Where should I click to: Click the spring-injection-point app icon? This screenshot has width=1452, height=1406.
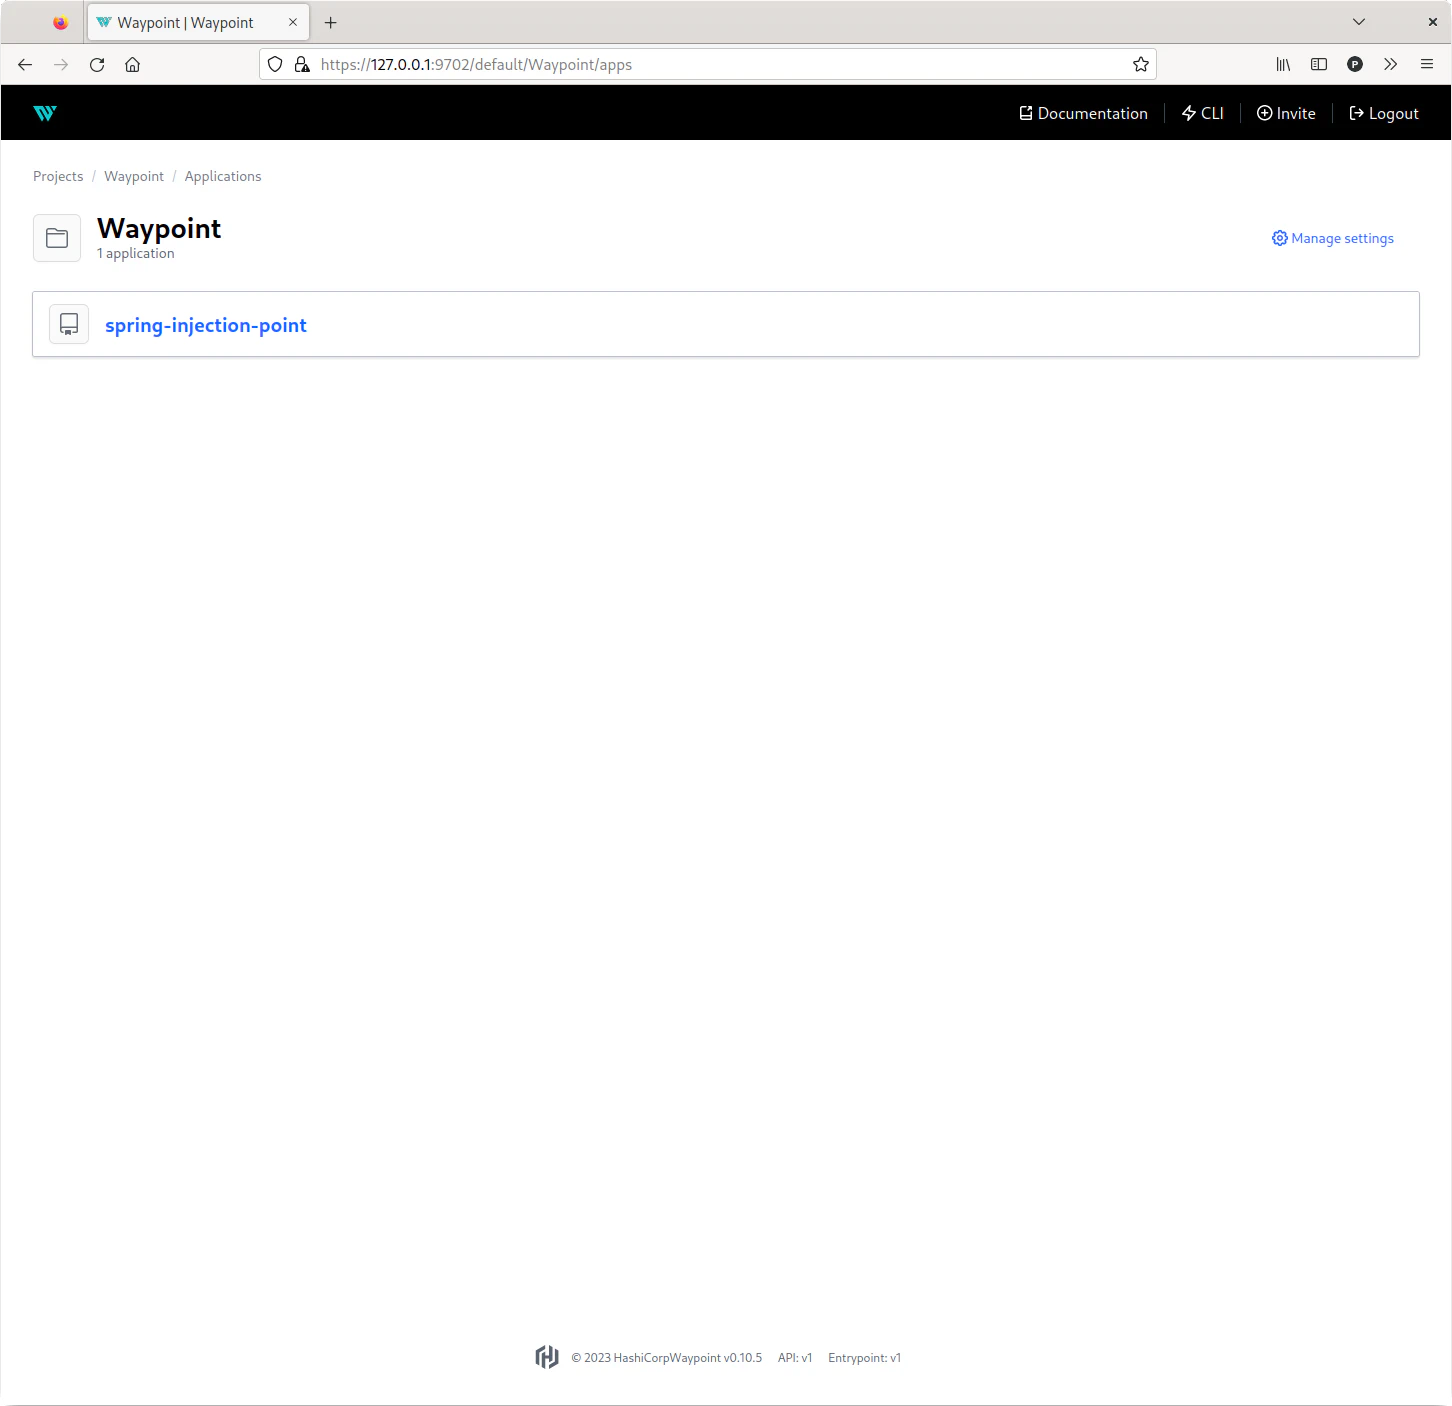[x=69, y=324]
